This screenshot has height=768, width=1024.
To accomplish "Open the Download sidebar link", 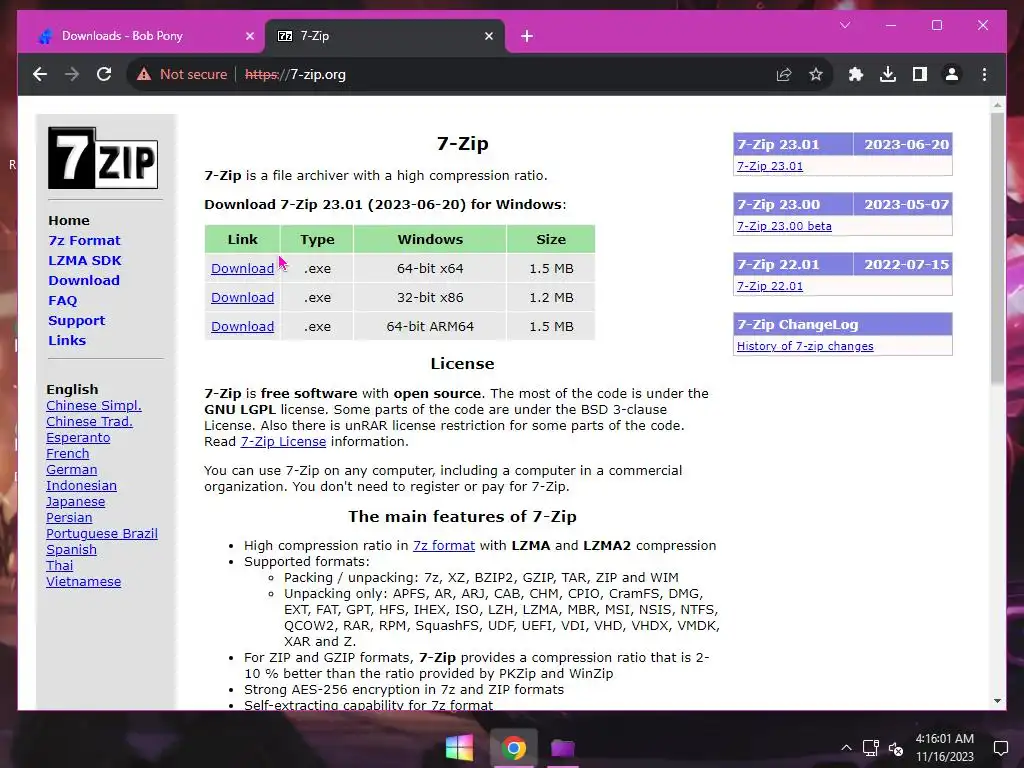I will (84, 280).
